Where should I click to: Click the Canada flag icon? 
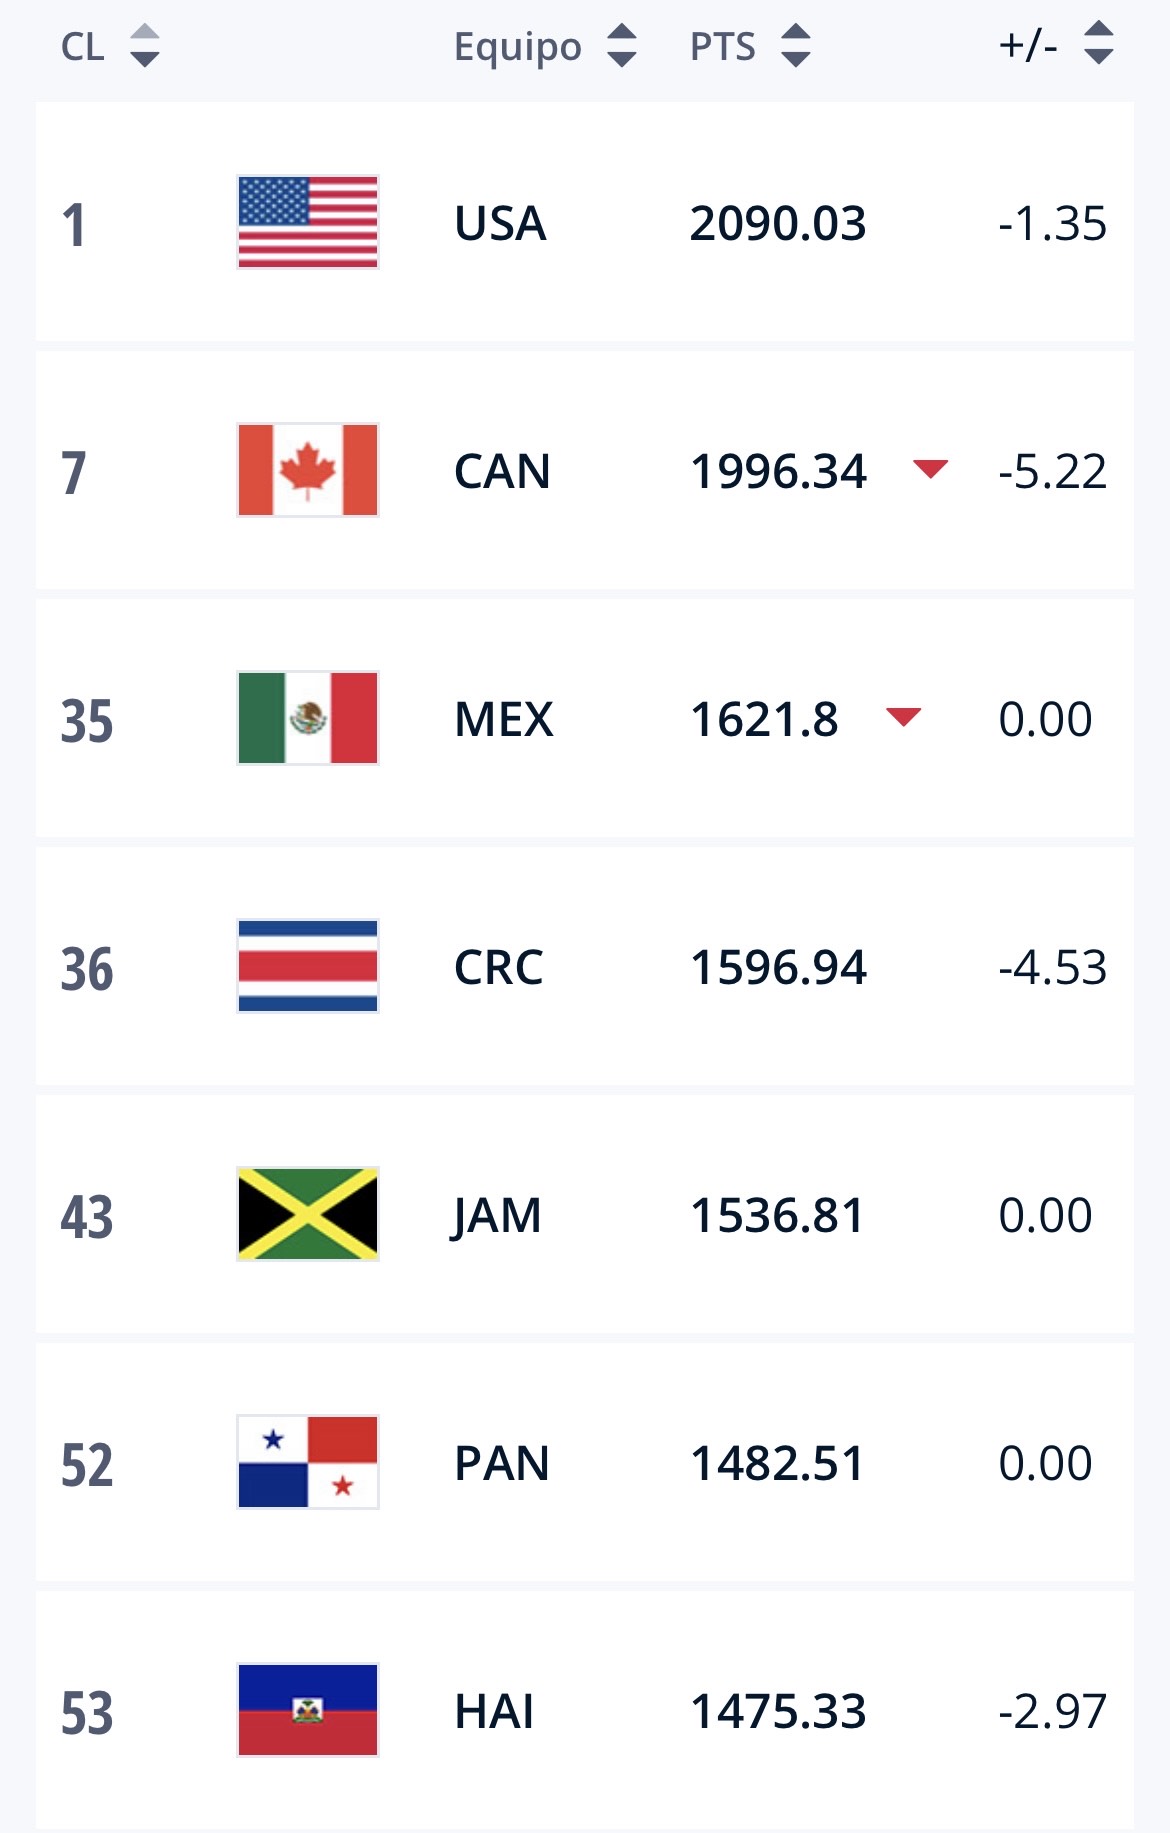pos(308,470)
